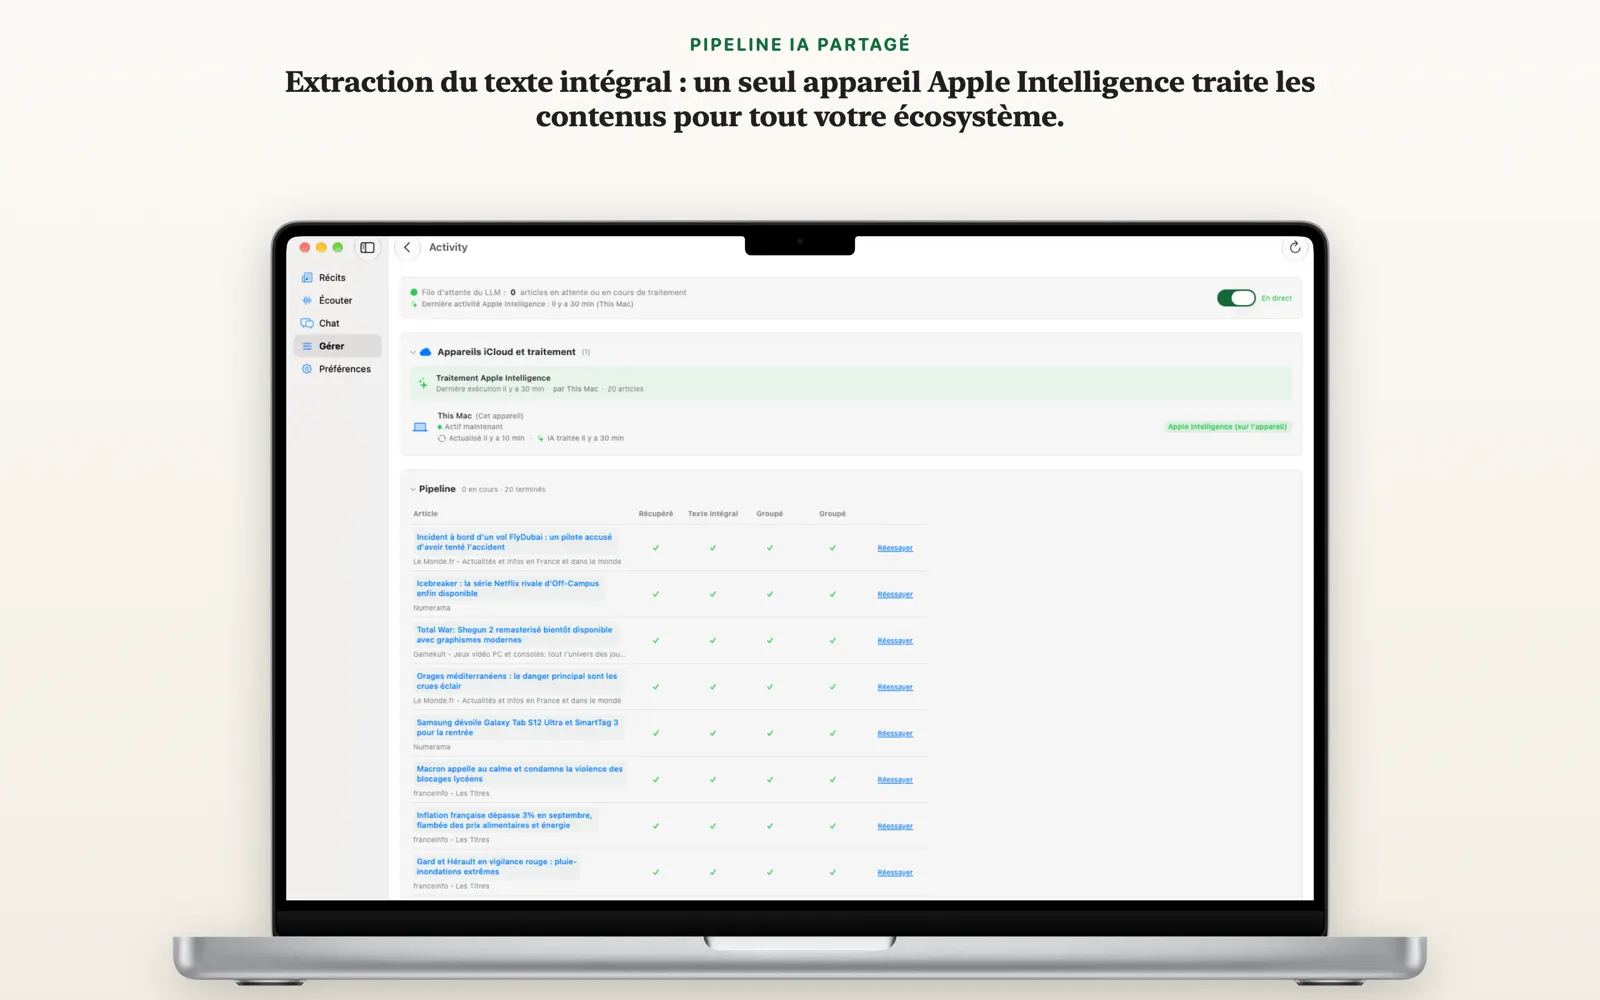Click the Texte intégral column header
This screenshot has width=1600, height=1000.
[713, 514]
